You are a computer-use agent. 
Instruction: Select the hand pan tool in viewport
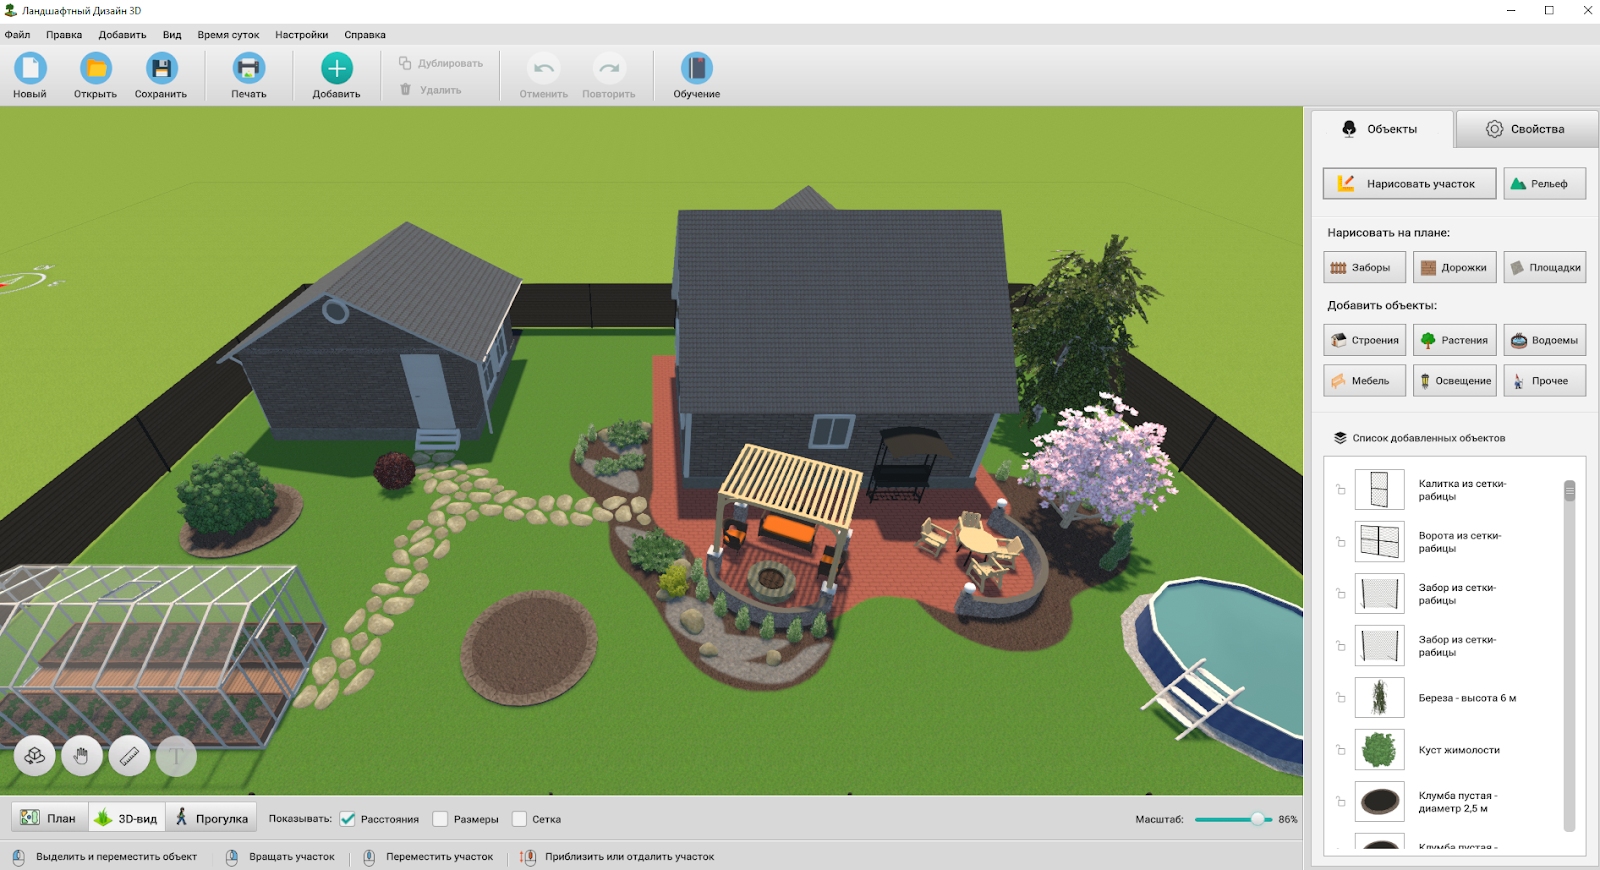point(81,757)
